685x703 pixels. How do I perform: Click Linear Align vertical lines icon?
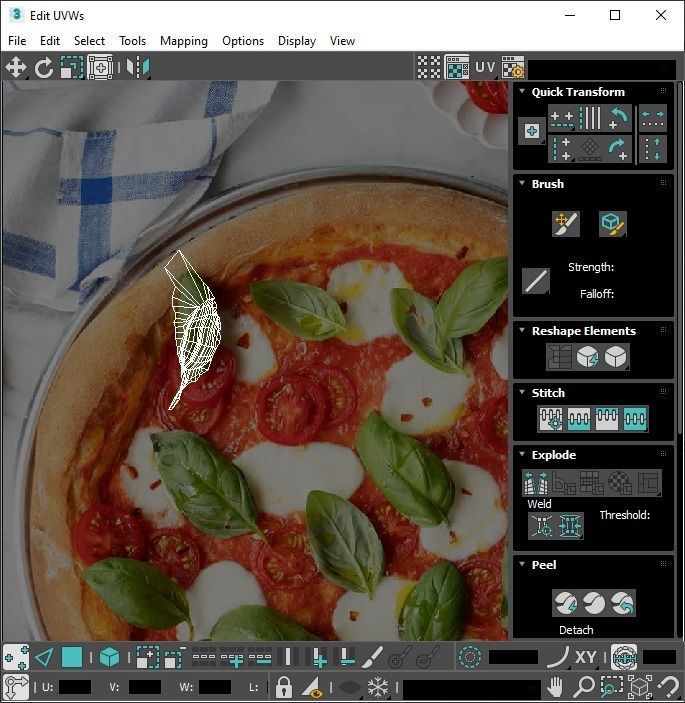coord(590,118)
